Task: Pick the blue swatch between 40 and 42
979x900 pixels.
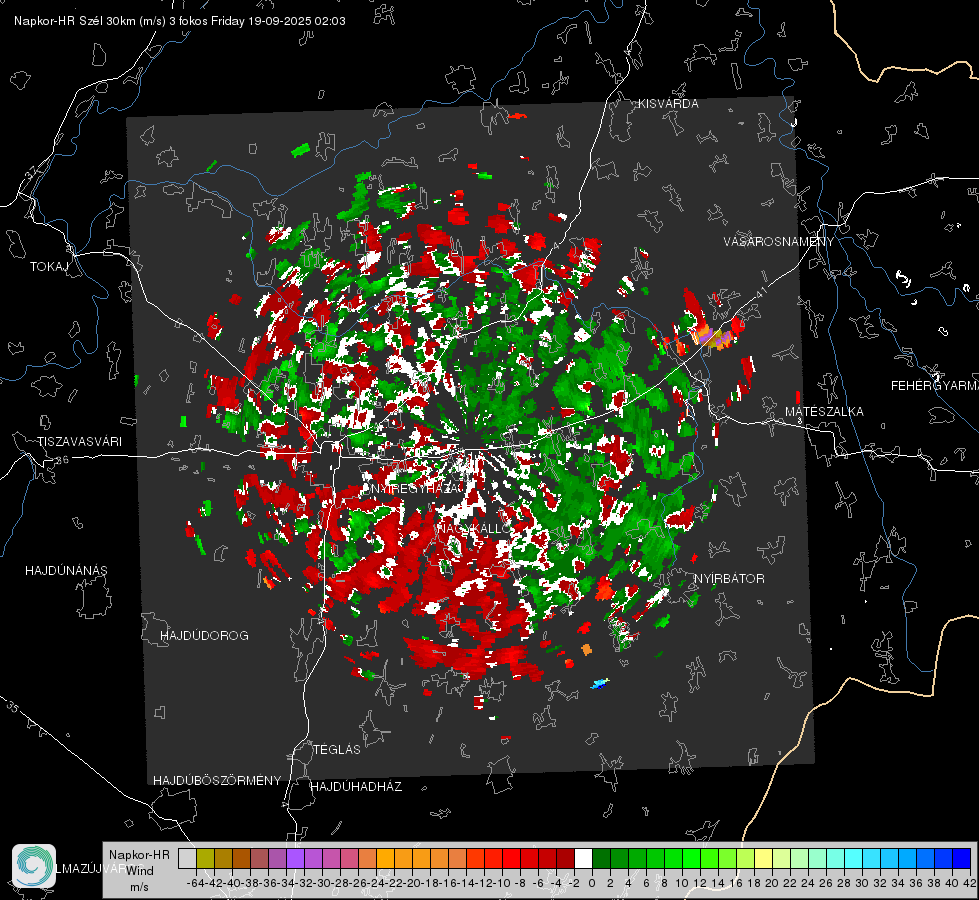Action: tap(962, 858)
